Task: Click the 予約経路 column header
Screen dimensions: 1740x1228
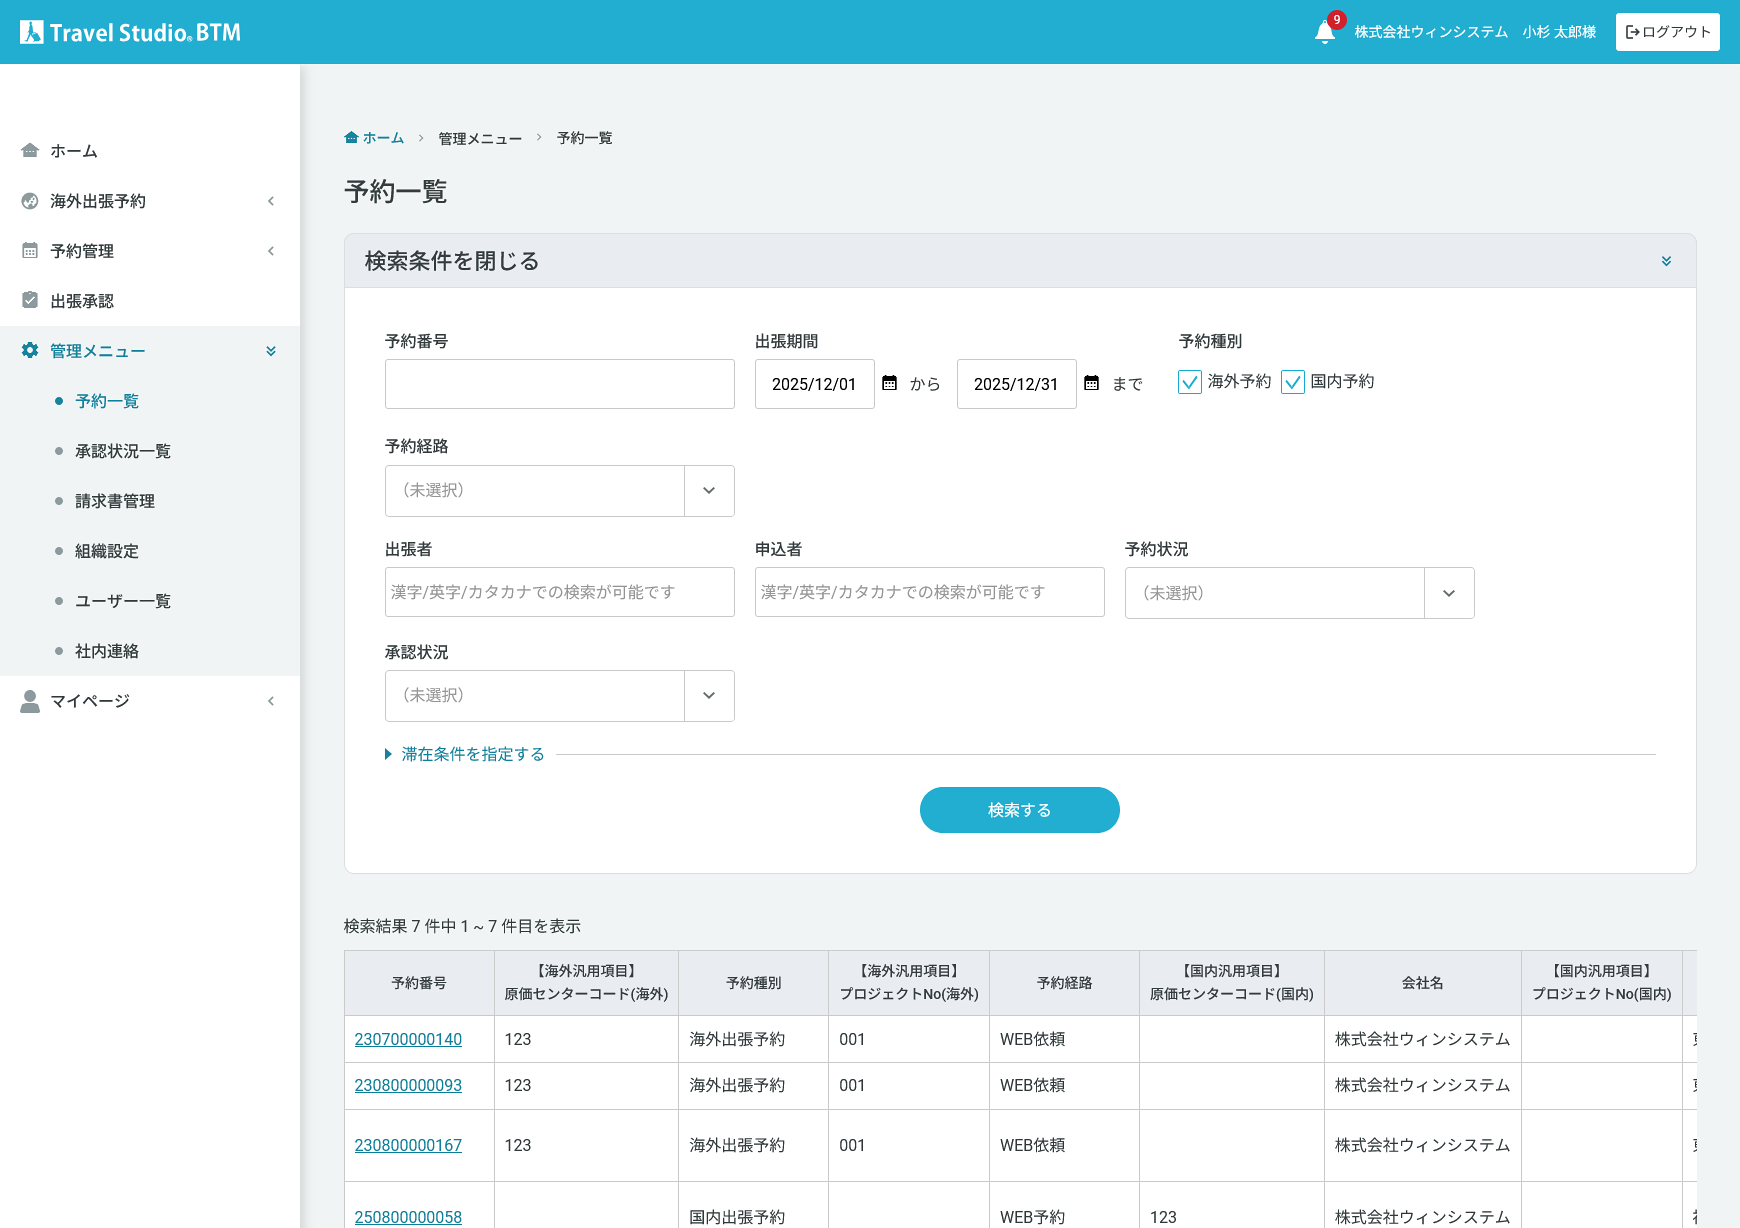Action: (1065, 983)
